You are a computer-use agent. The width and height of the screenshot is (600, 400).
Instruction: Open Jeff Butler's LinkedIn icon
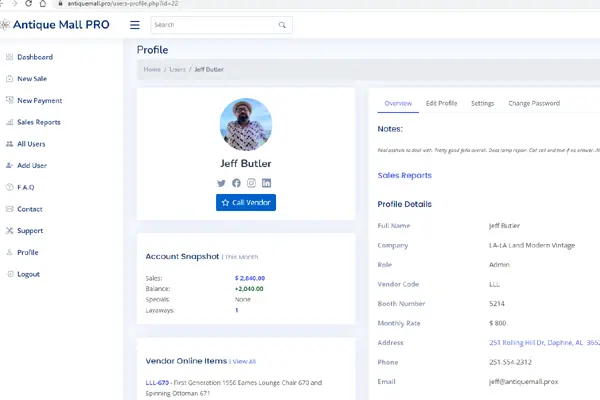tap(266, 183)
